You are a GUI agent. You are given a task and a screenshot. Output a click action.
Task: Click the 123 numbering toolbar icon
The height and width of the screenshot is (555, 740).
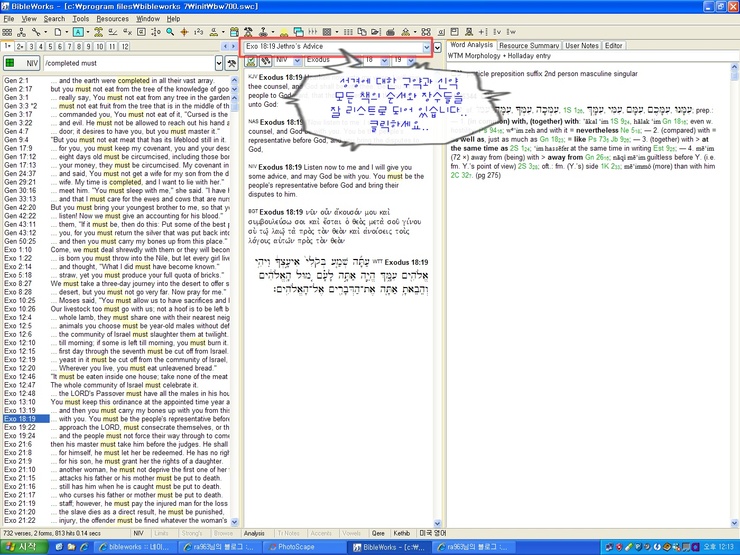pyautogui.click(x=199, y=32)
